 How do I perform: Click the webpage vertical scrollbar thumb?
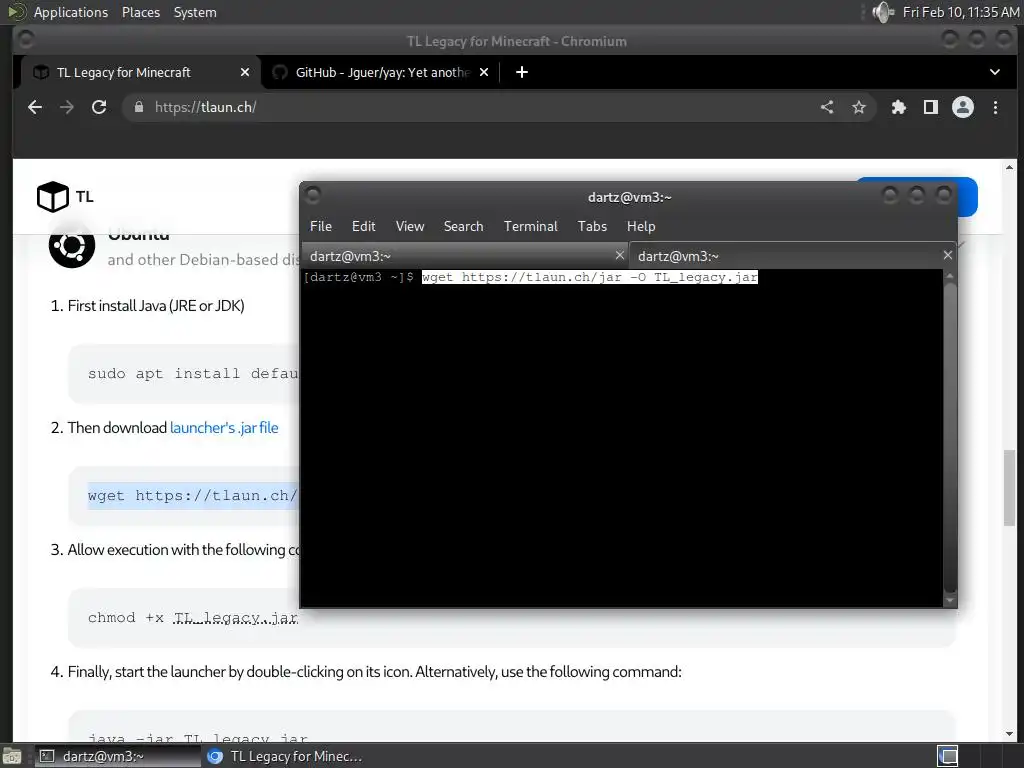coord(1010,488)
